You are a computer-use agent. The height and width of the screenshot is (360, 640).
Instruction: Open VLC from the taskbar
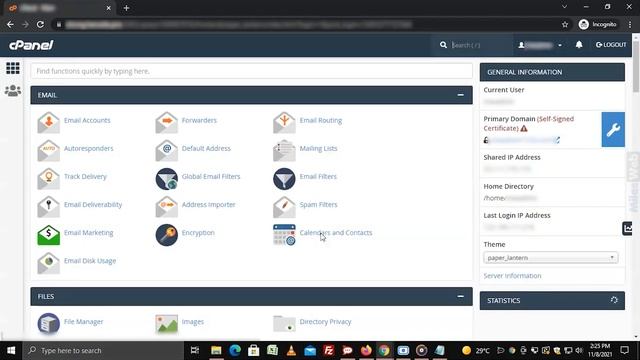pos(291,350)
